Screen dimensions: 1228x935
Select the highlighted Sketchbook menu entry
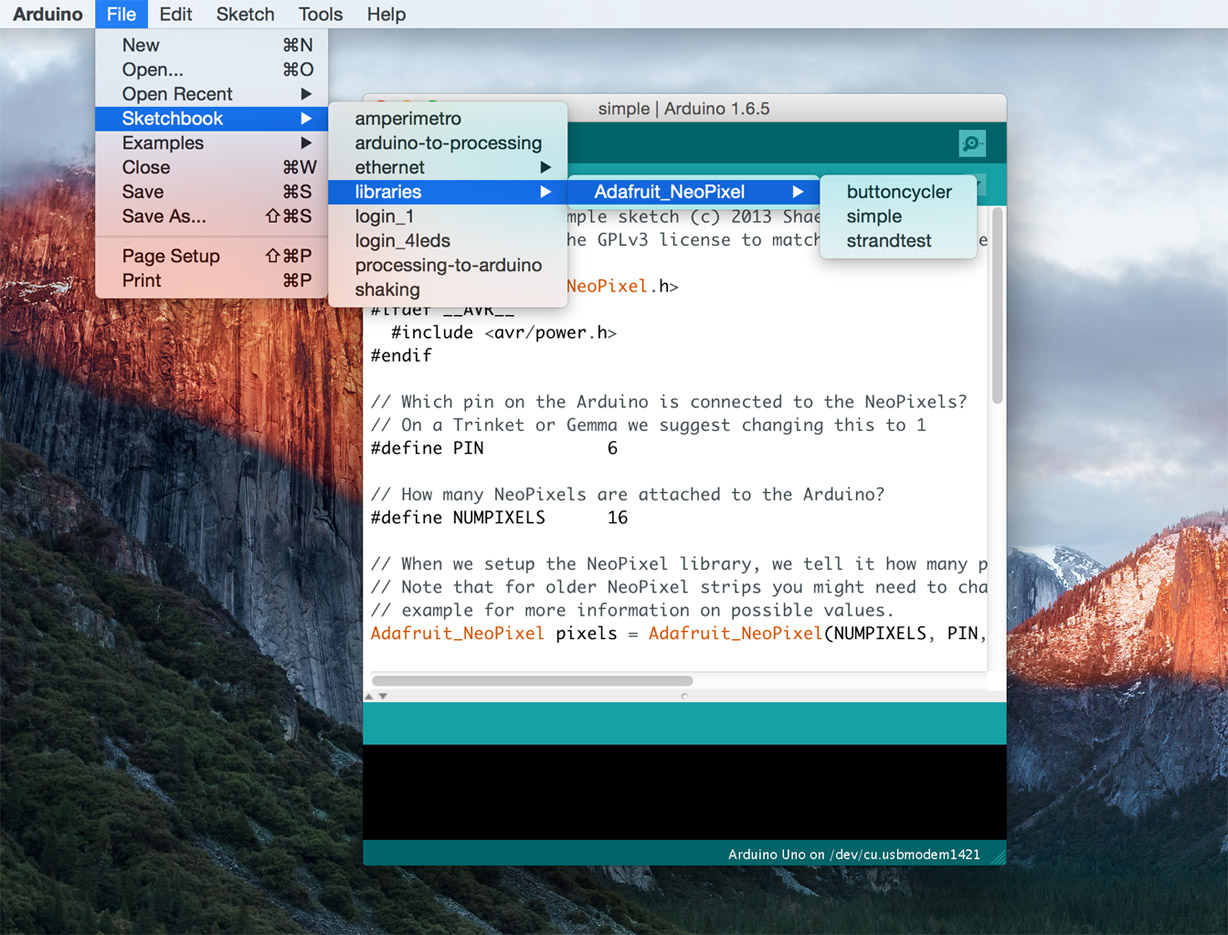pyautogui.click(x=212, y=118)
